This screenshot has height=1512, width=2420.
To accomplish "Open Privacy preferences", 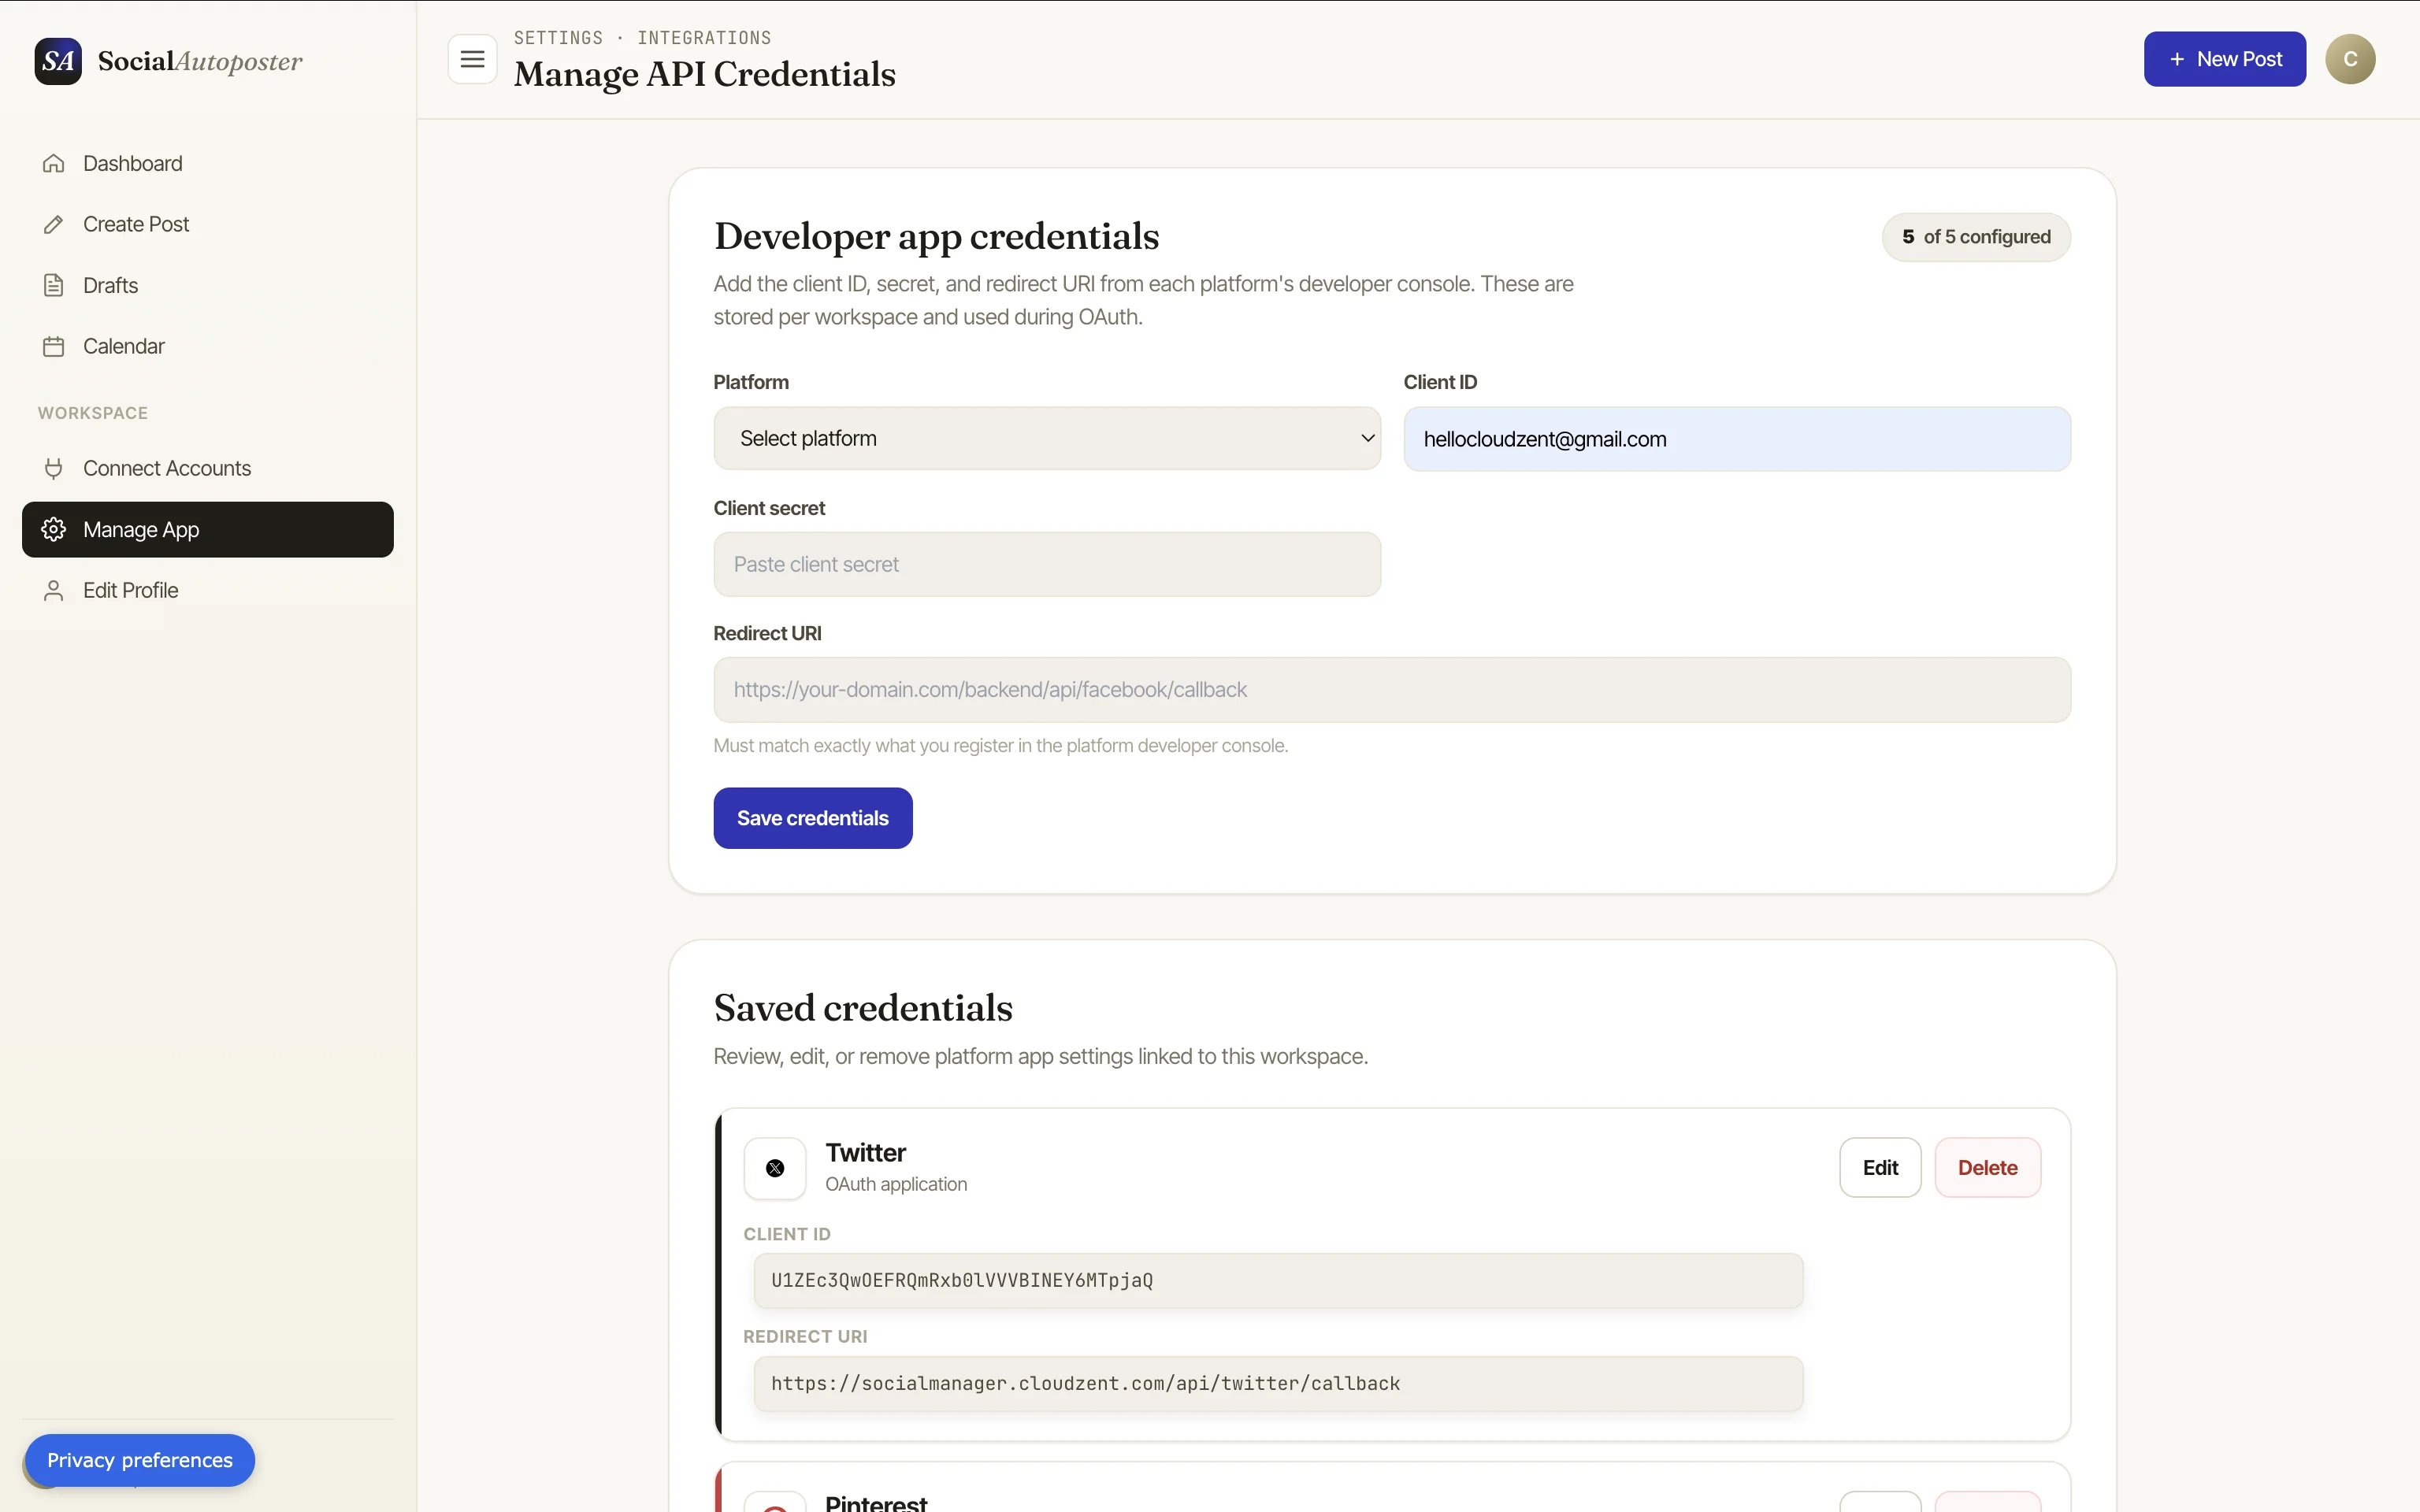I will click(140, 1460).
